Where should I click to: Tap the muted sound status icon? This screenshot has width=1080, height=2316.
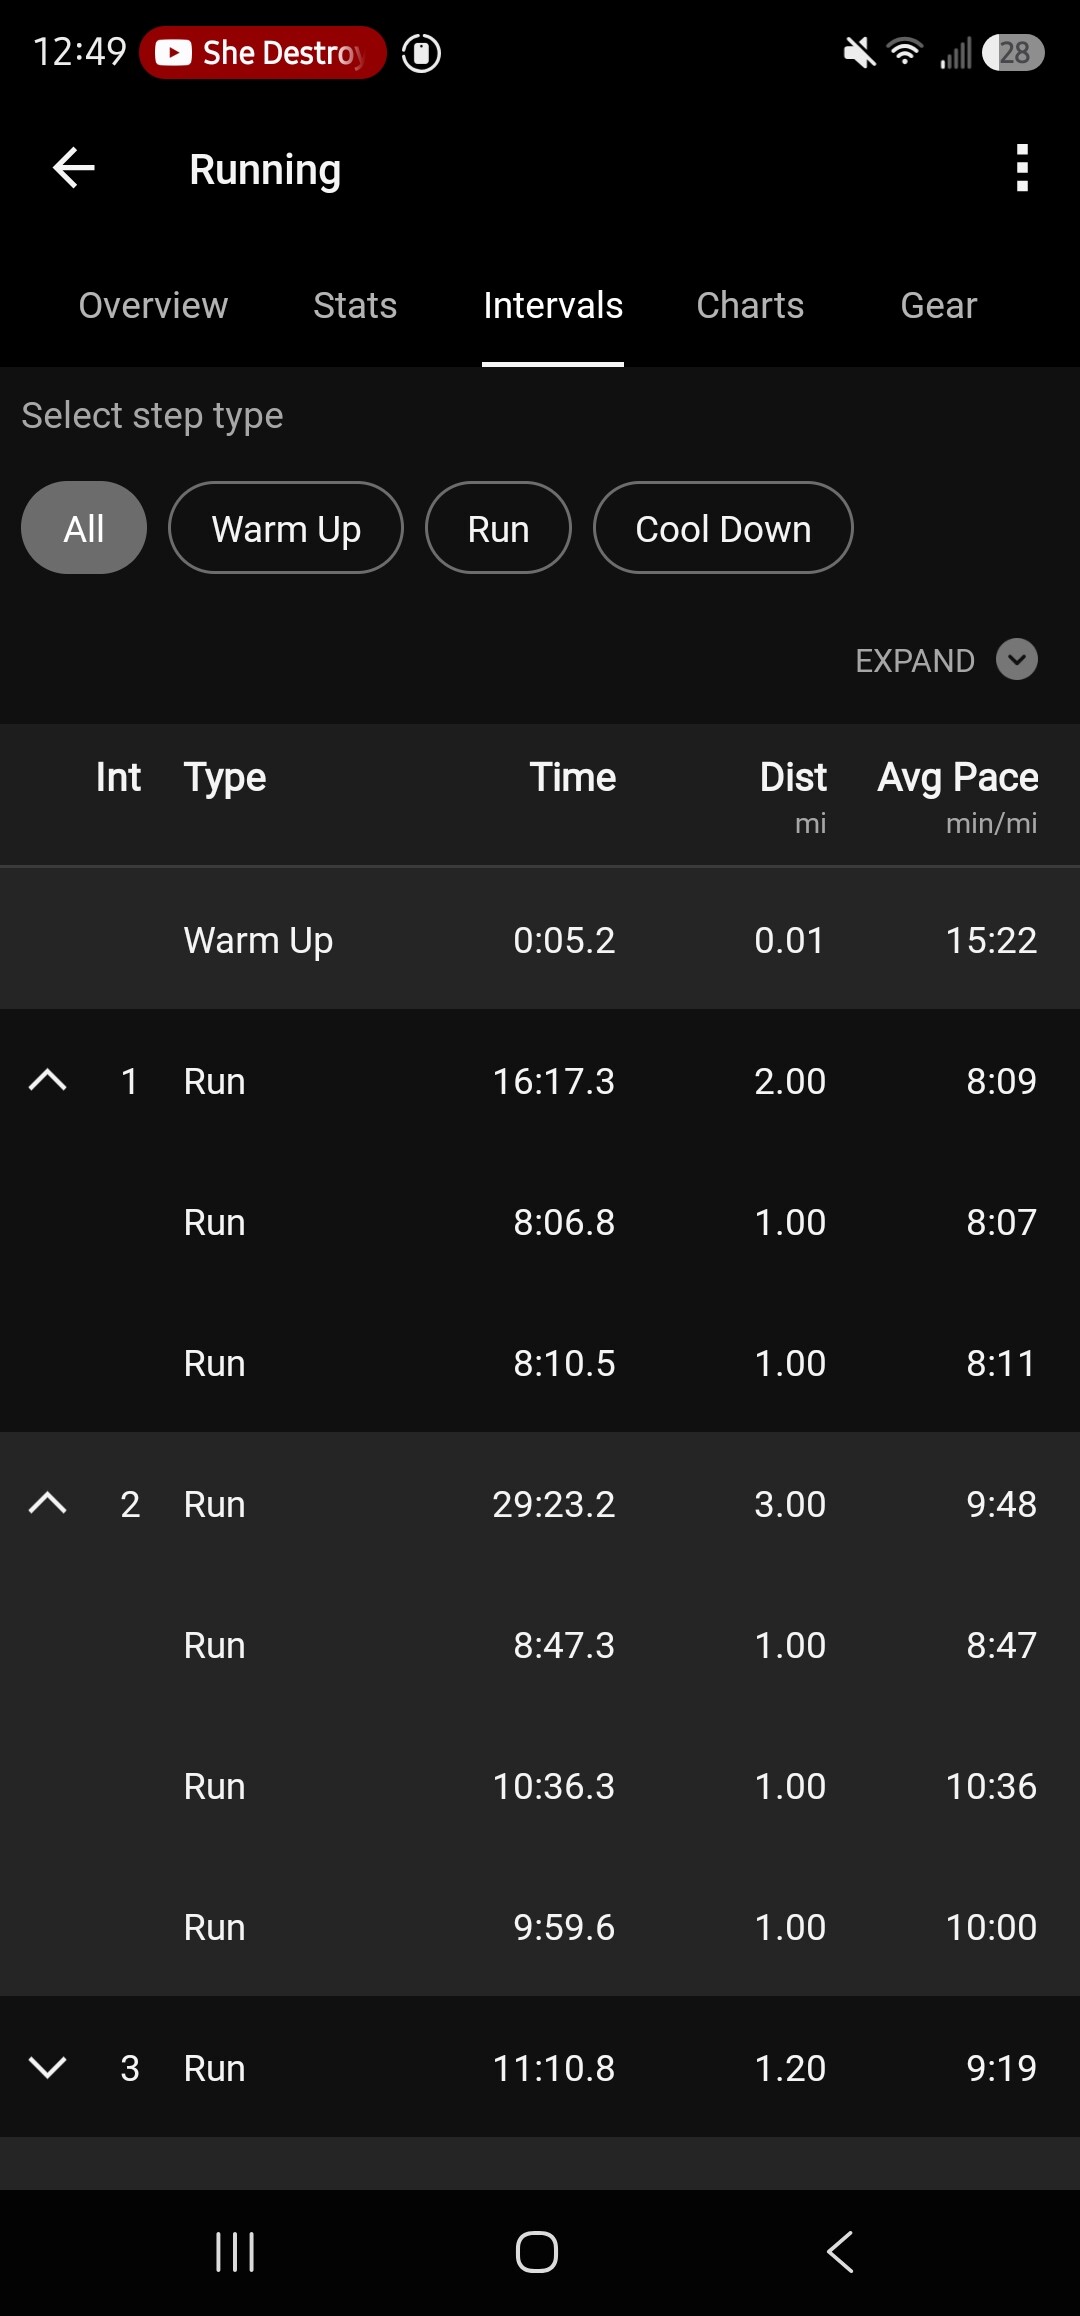[x=859, y=53]
